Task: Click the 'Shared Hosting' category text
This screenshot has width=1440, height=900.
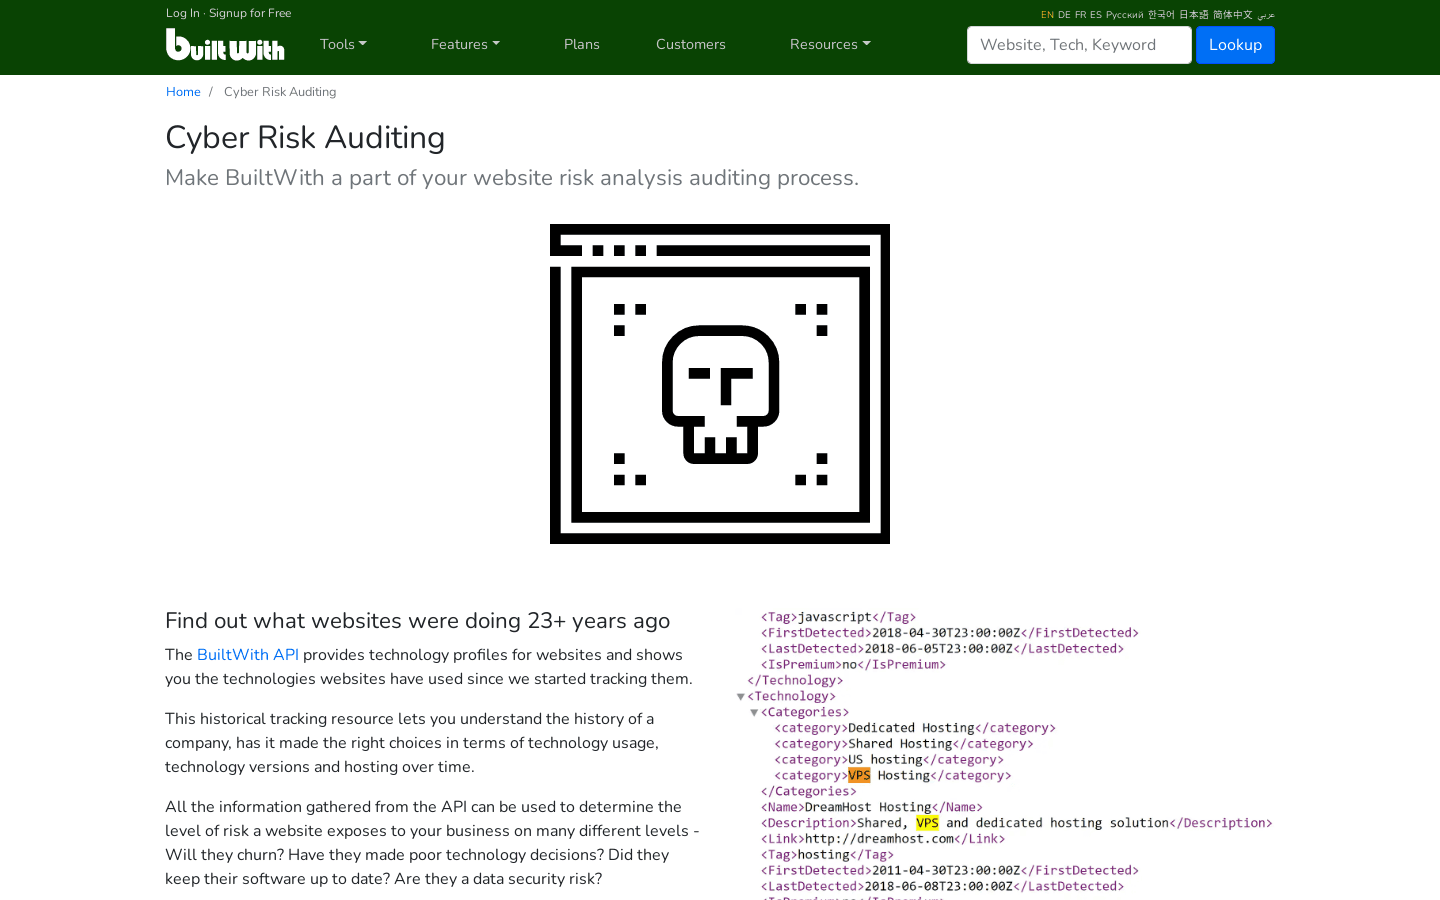Action: click(900, 744)
